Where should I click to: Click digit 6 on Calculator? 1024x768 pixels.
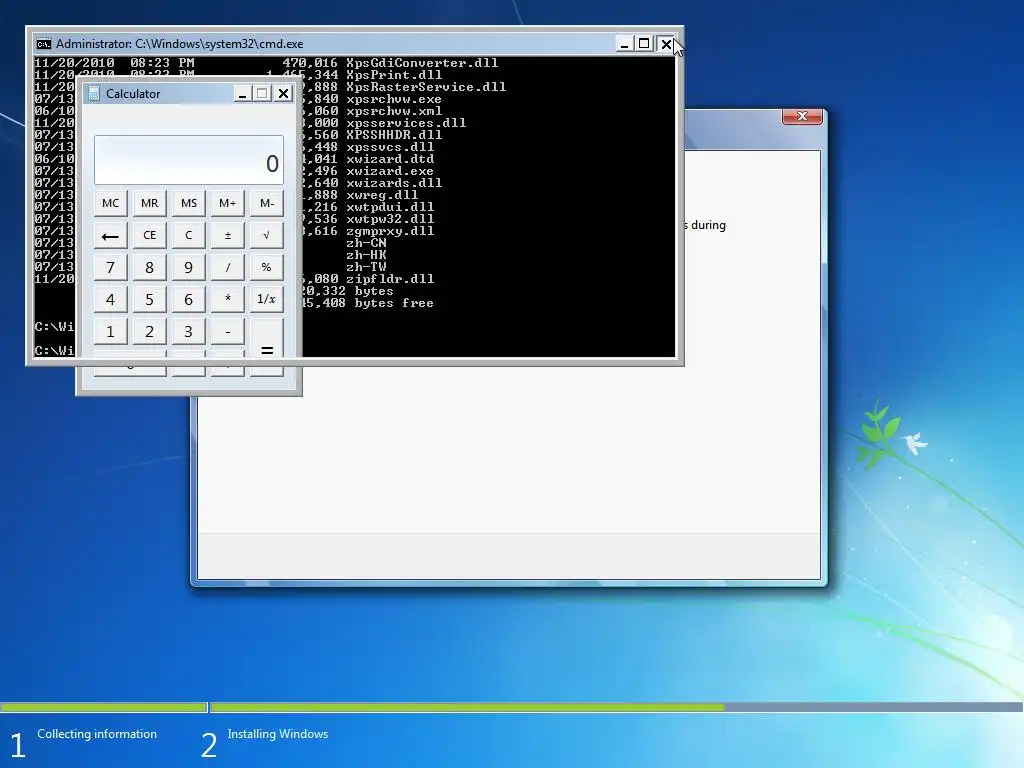(189, 299)
